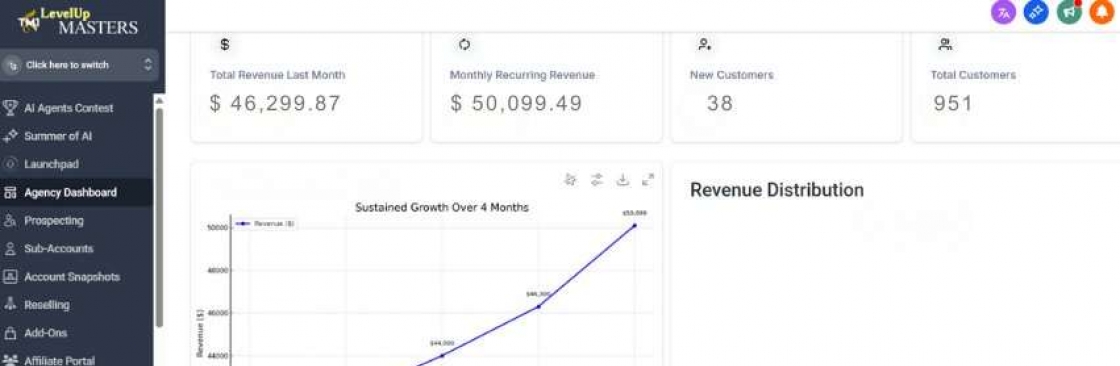The height and width of the screenshot is (366, 1120).
Task: Expand the chart to fullscreen
Action: tap(648, 179)
